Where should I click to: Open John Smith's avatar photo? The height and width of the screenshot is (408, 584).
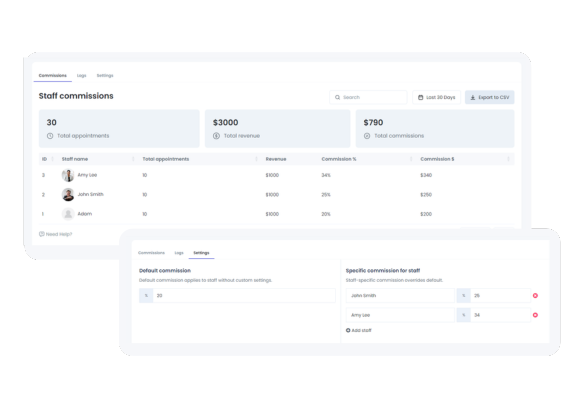point(68,194)
